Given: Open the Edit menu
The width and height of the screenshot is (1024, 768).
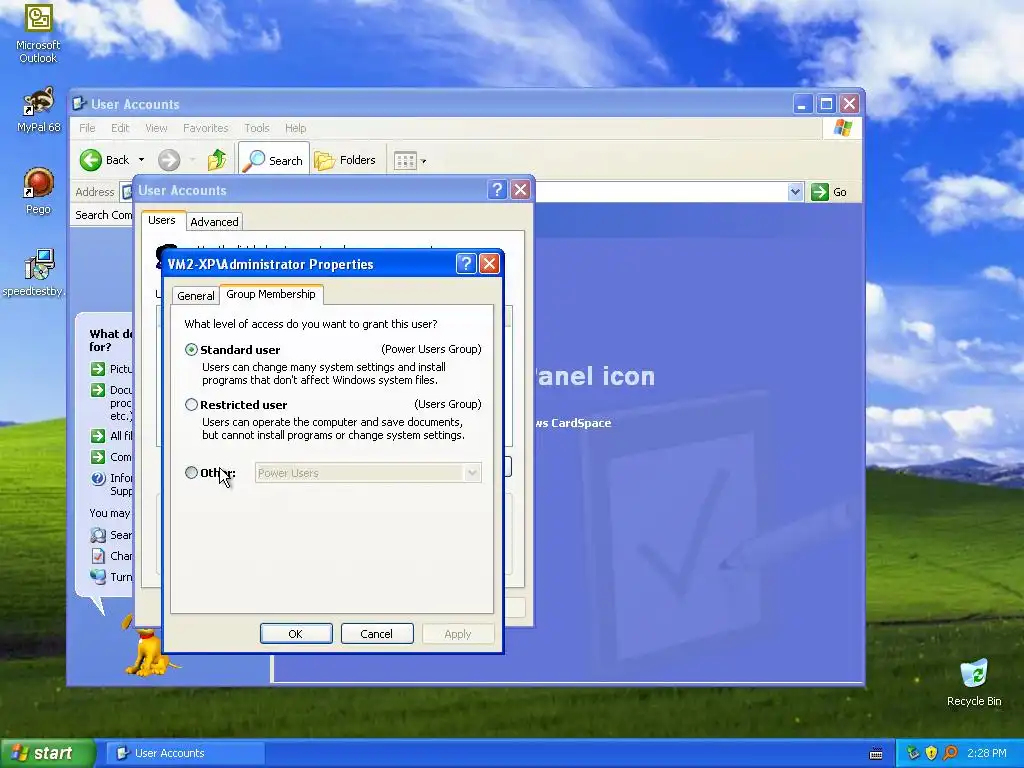Looking at the screenshot, I should click(x=120, y=128).
